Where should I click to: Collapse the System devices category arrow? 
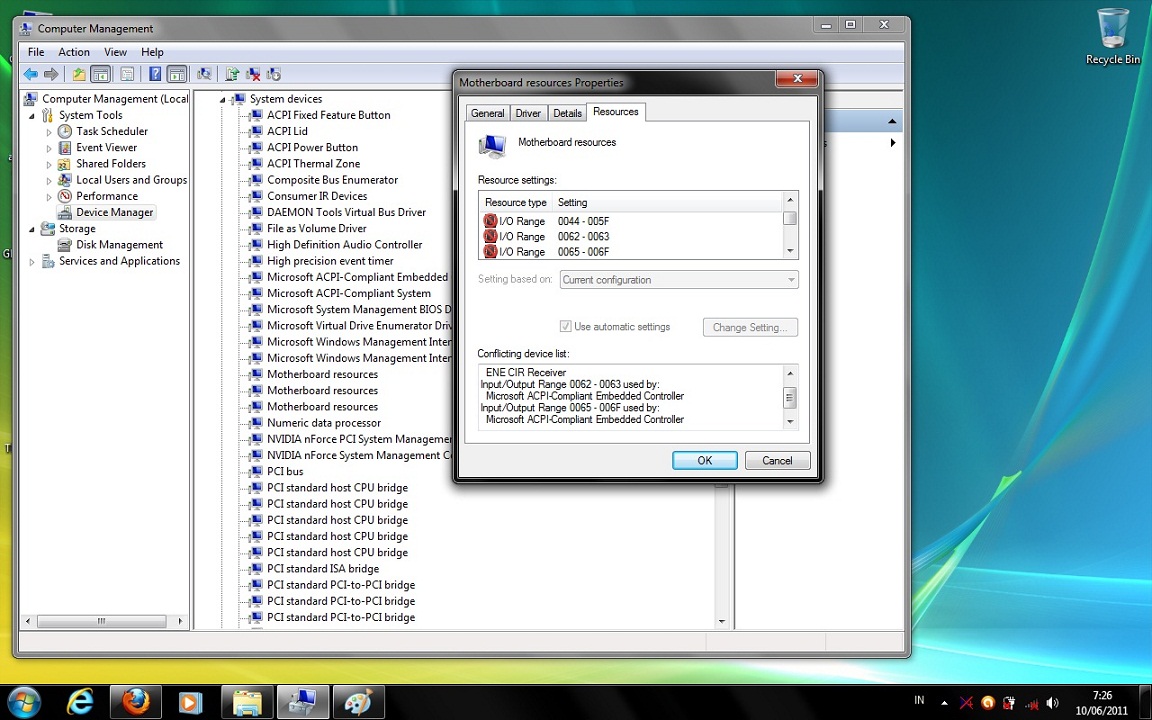(x=222, y=100)
